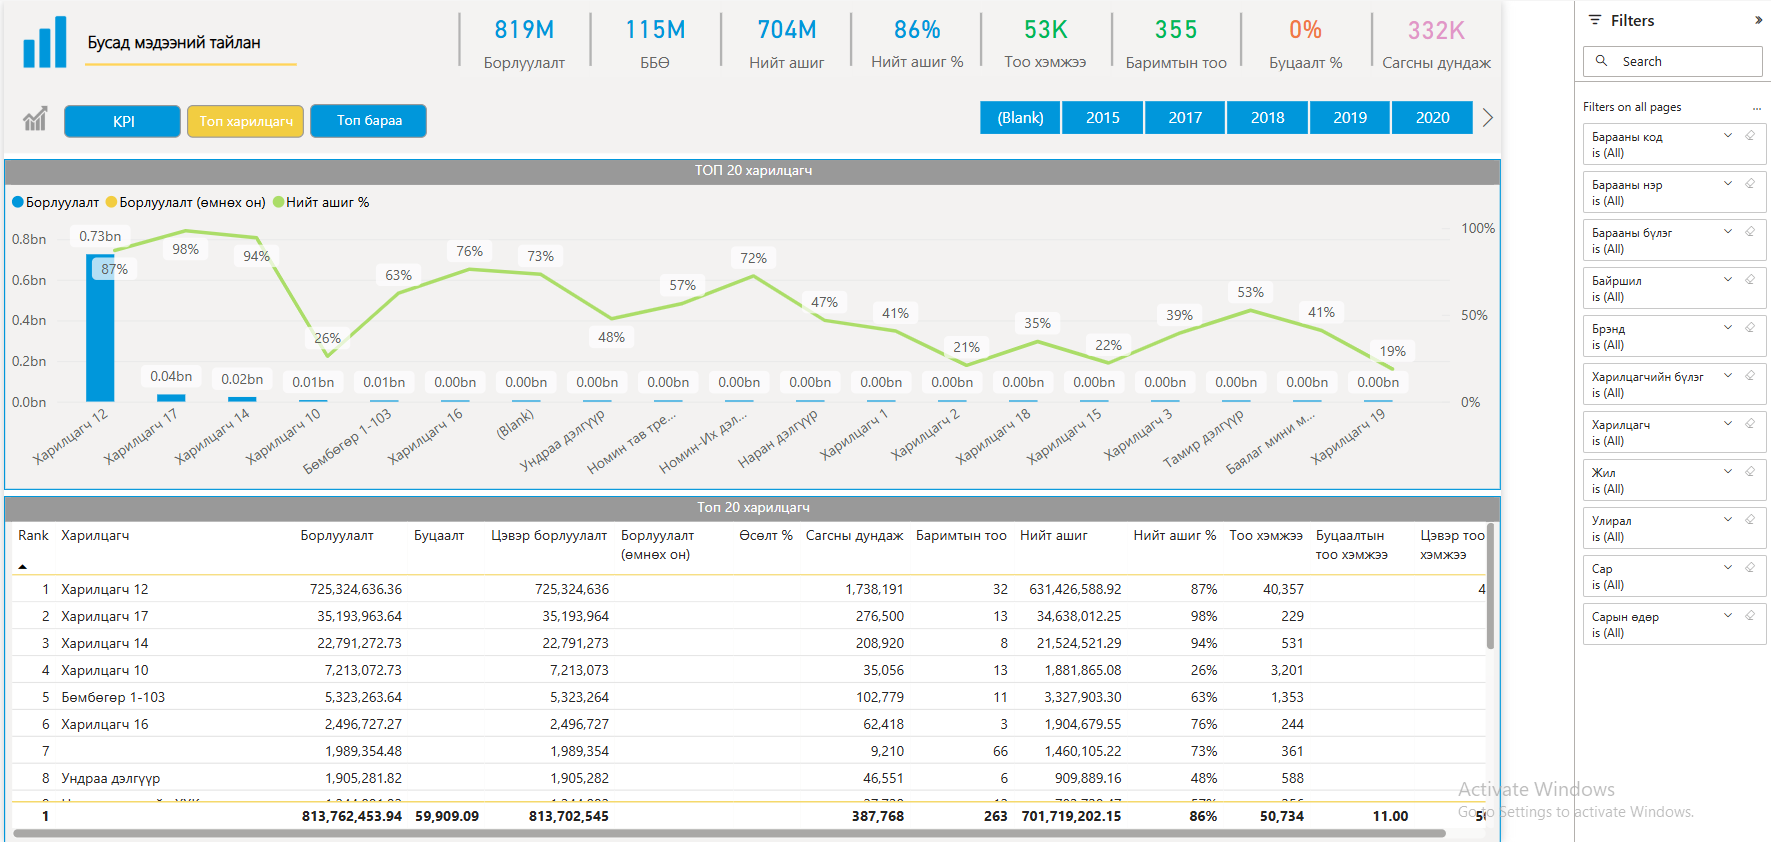This screenshot has height=842, width=1771.
Task: Click the next arrow on the year slicer
Action: (x=1488, y=118)
